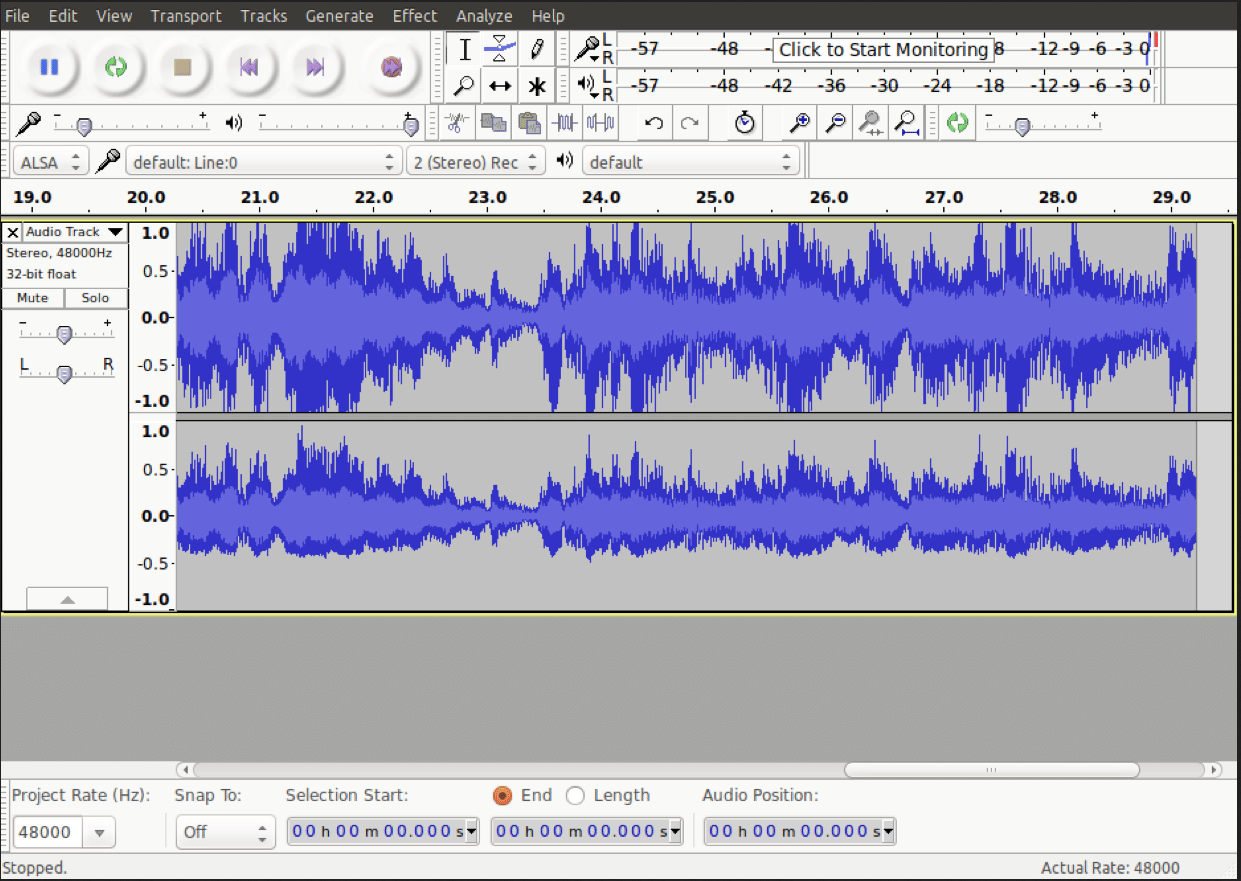This screenshot has height=881, width=1241.
Task: Click the horizontal scrollbar thumb
Action: pyautogui.click(x=992, y=770)
